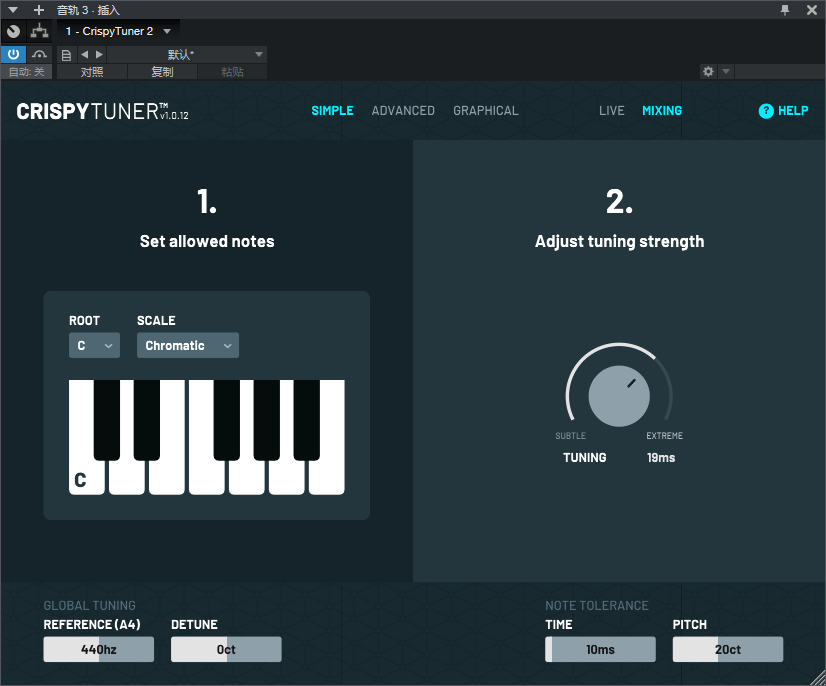Open the CrispyTuner 2 insert selector dropdown
The width and height of the screenshot is (826, 686).
[x=119, y=31]
